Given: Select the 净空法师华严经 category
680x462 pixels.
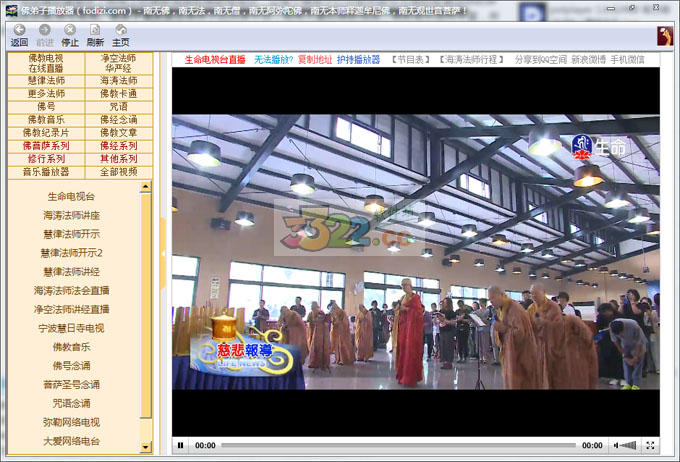Looking at the screenshot, I should pos(118,64).
